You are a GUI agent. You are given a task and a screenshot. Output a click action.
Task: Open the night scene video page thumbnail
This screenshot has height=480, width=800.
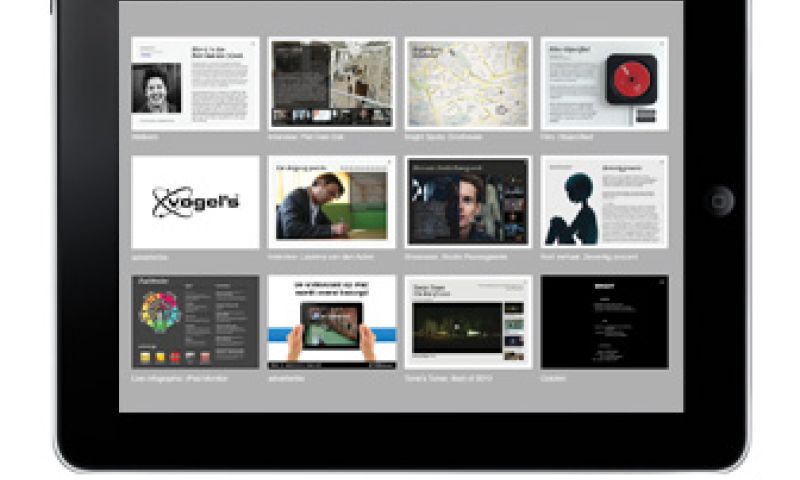(468, 322)
